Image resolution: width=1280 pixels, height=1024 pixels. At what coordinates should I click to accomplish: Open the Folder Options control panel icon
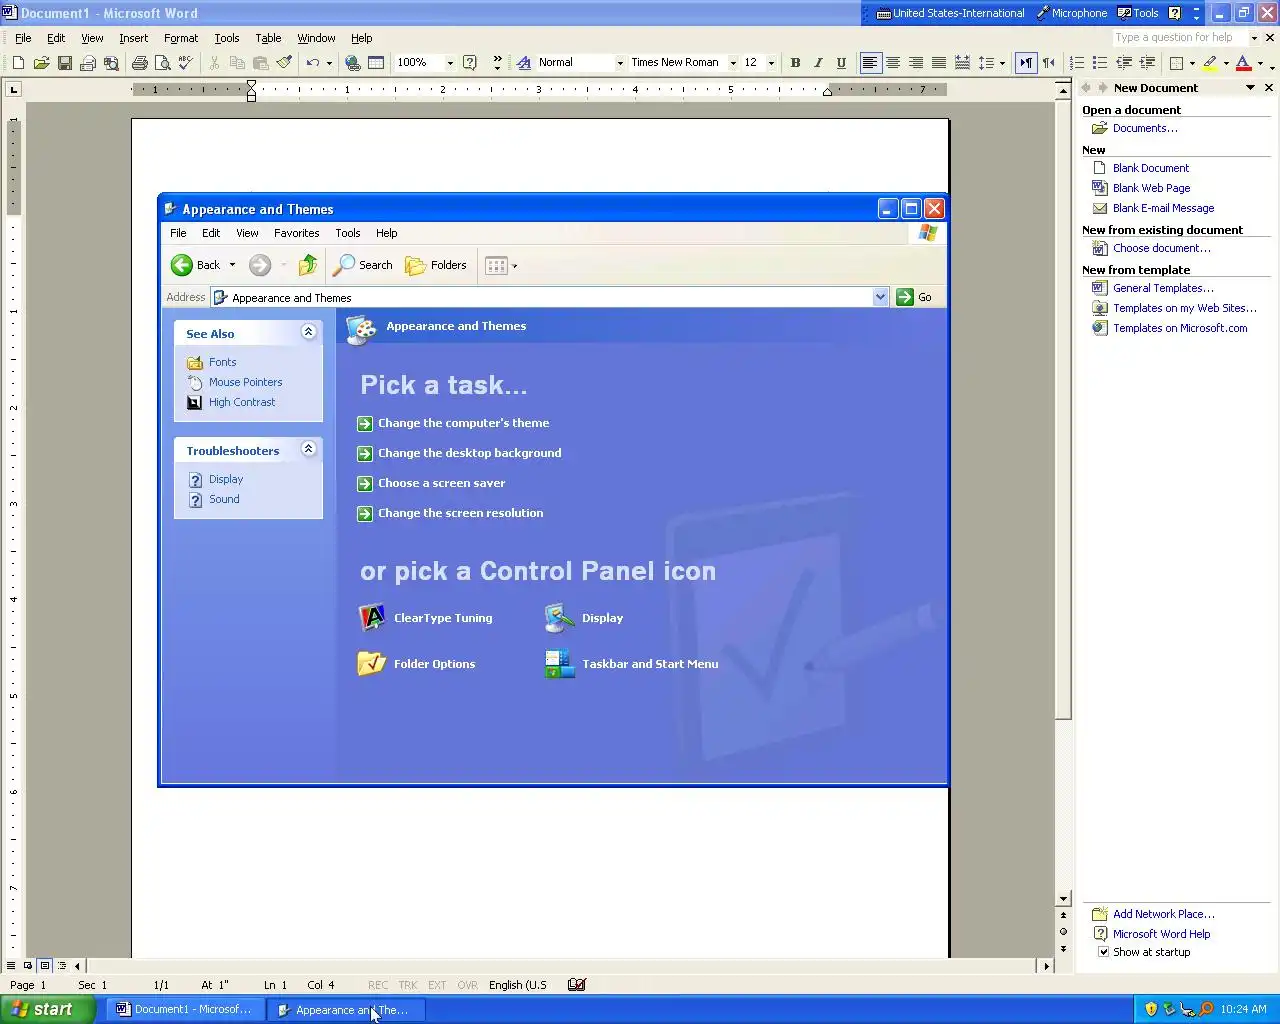point(417,664)
